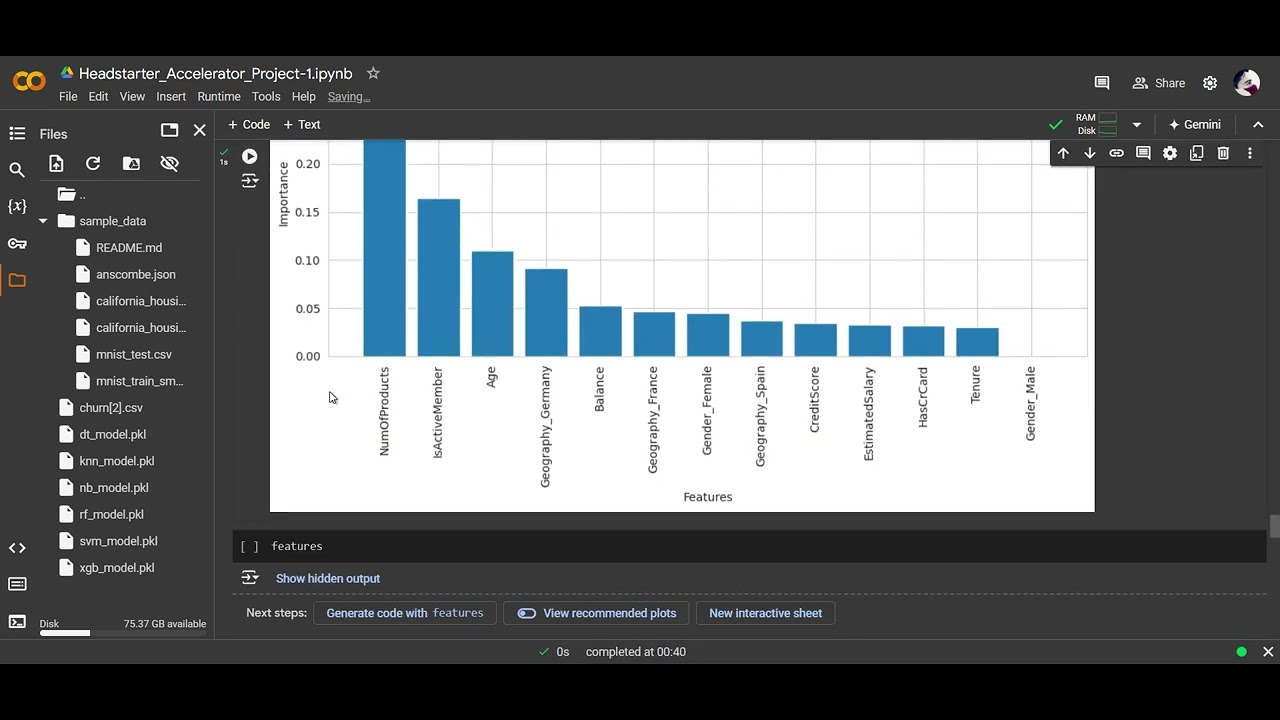
Task: Refresh the file browser list
Action: [93, 163]
